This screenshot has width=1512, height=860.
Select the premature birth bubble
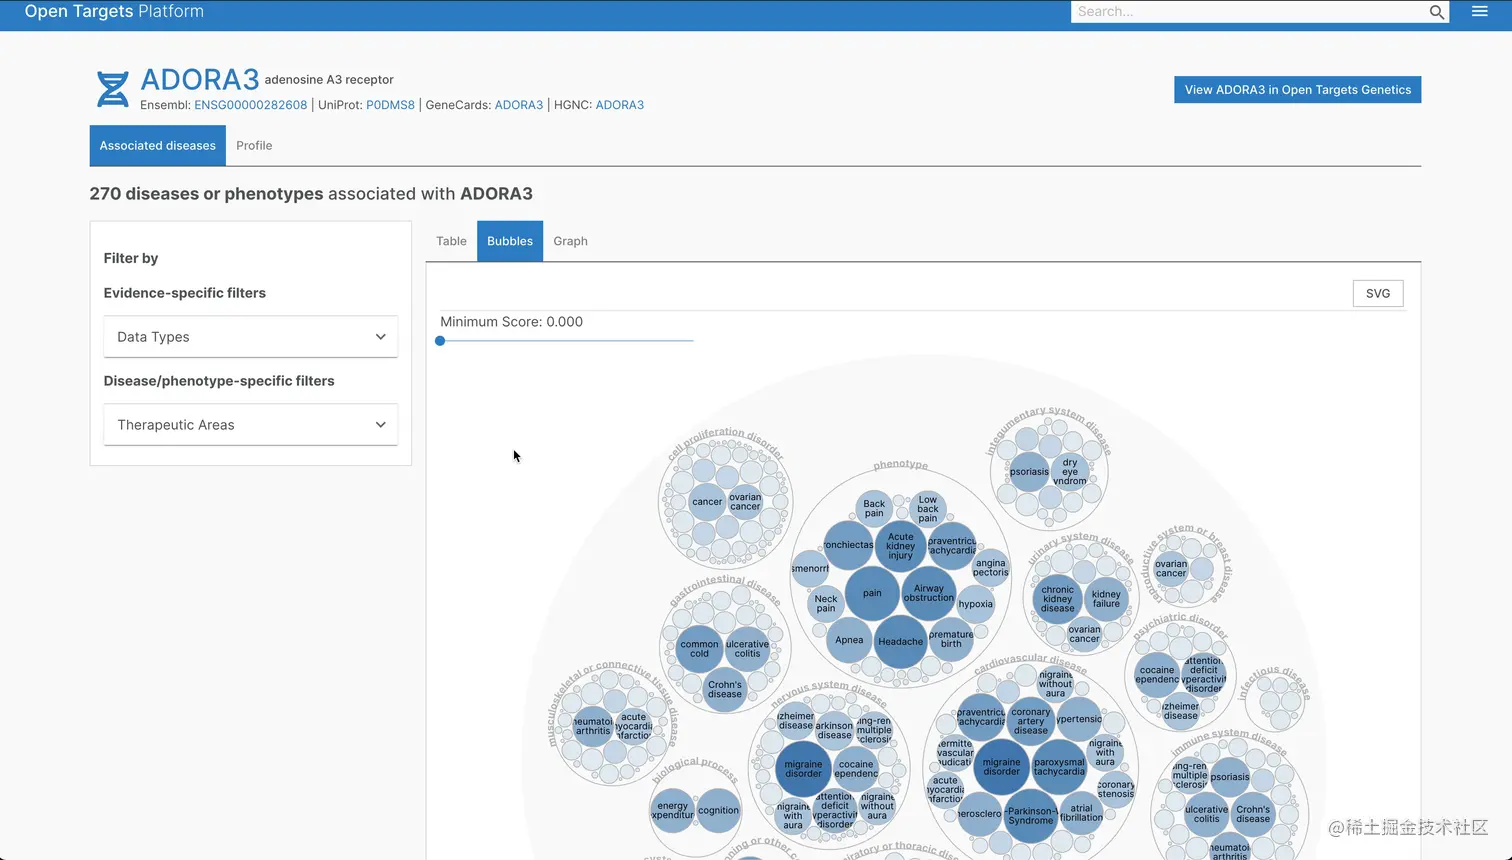click(x=951, y=639)
